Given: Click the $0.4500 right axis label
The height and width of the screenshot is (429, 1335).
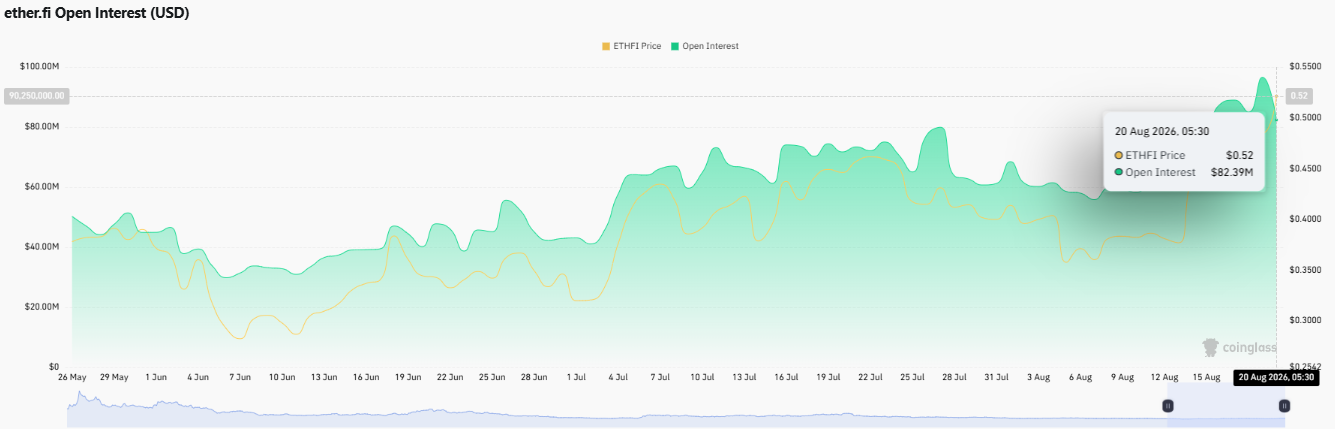Looking at the screenshot, I should 1304,168.
